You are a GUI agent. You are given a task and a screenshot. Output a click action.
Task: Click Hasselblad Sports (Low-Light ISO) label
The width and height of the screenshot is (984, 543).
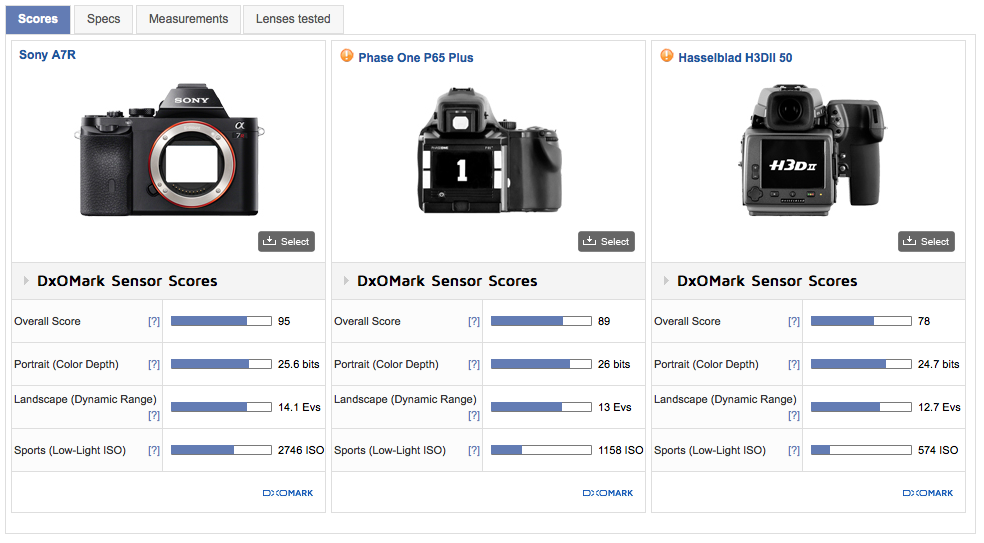[710, 451]
